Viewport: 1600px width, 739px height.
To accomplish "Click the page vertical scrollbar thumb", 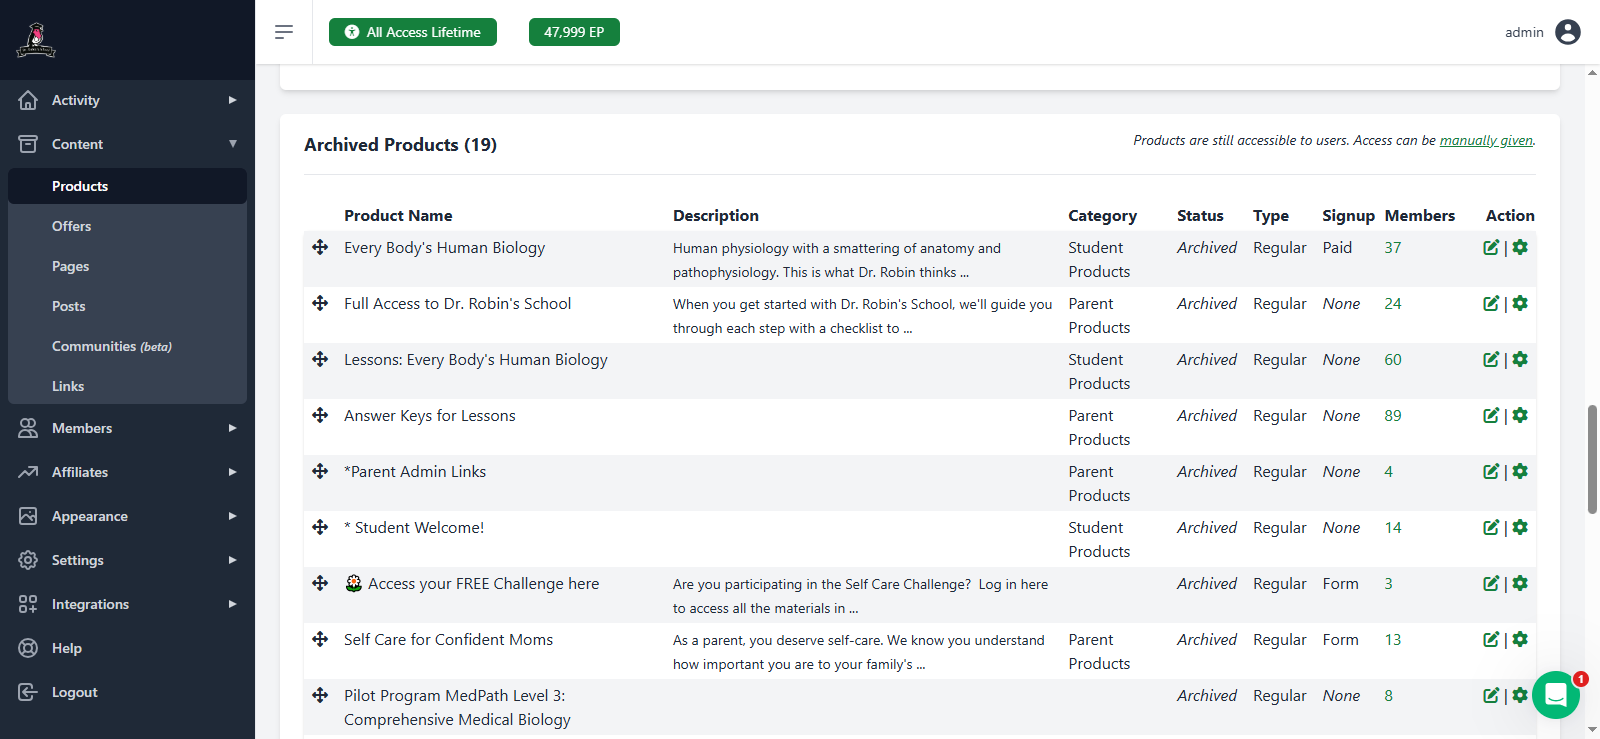I will click(x=1592, y=459).
